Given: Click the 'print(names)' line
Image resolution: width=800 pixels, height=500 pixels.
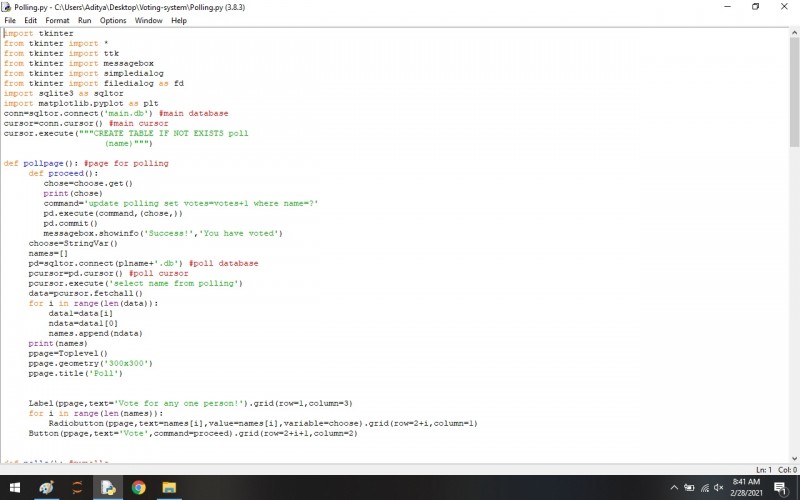Looking at the screenshot, I should click(58, 343).
